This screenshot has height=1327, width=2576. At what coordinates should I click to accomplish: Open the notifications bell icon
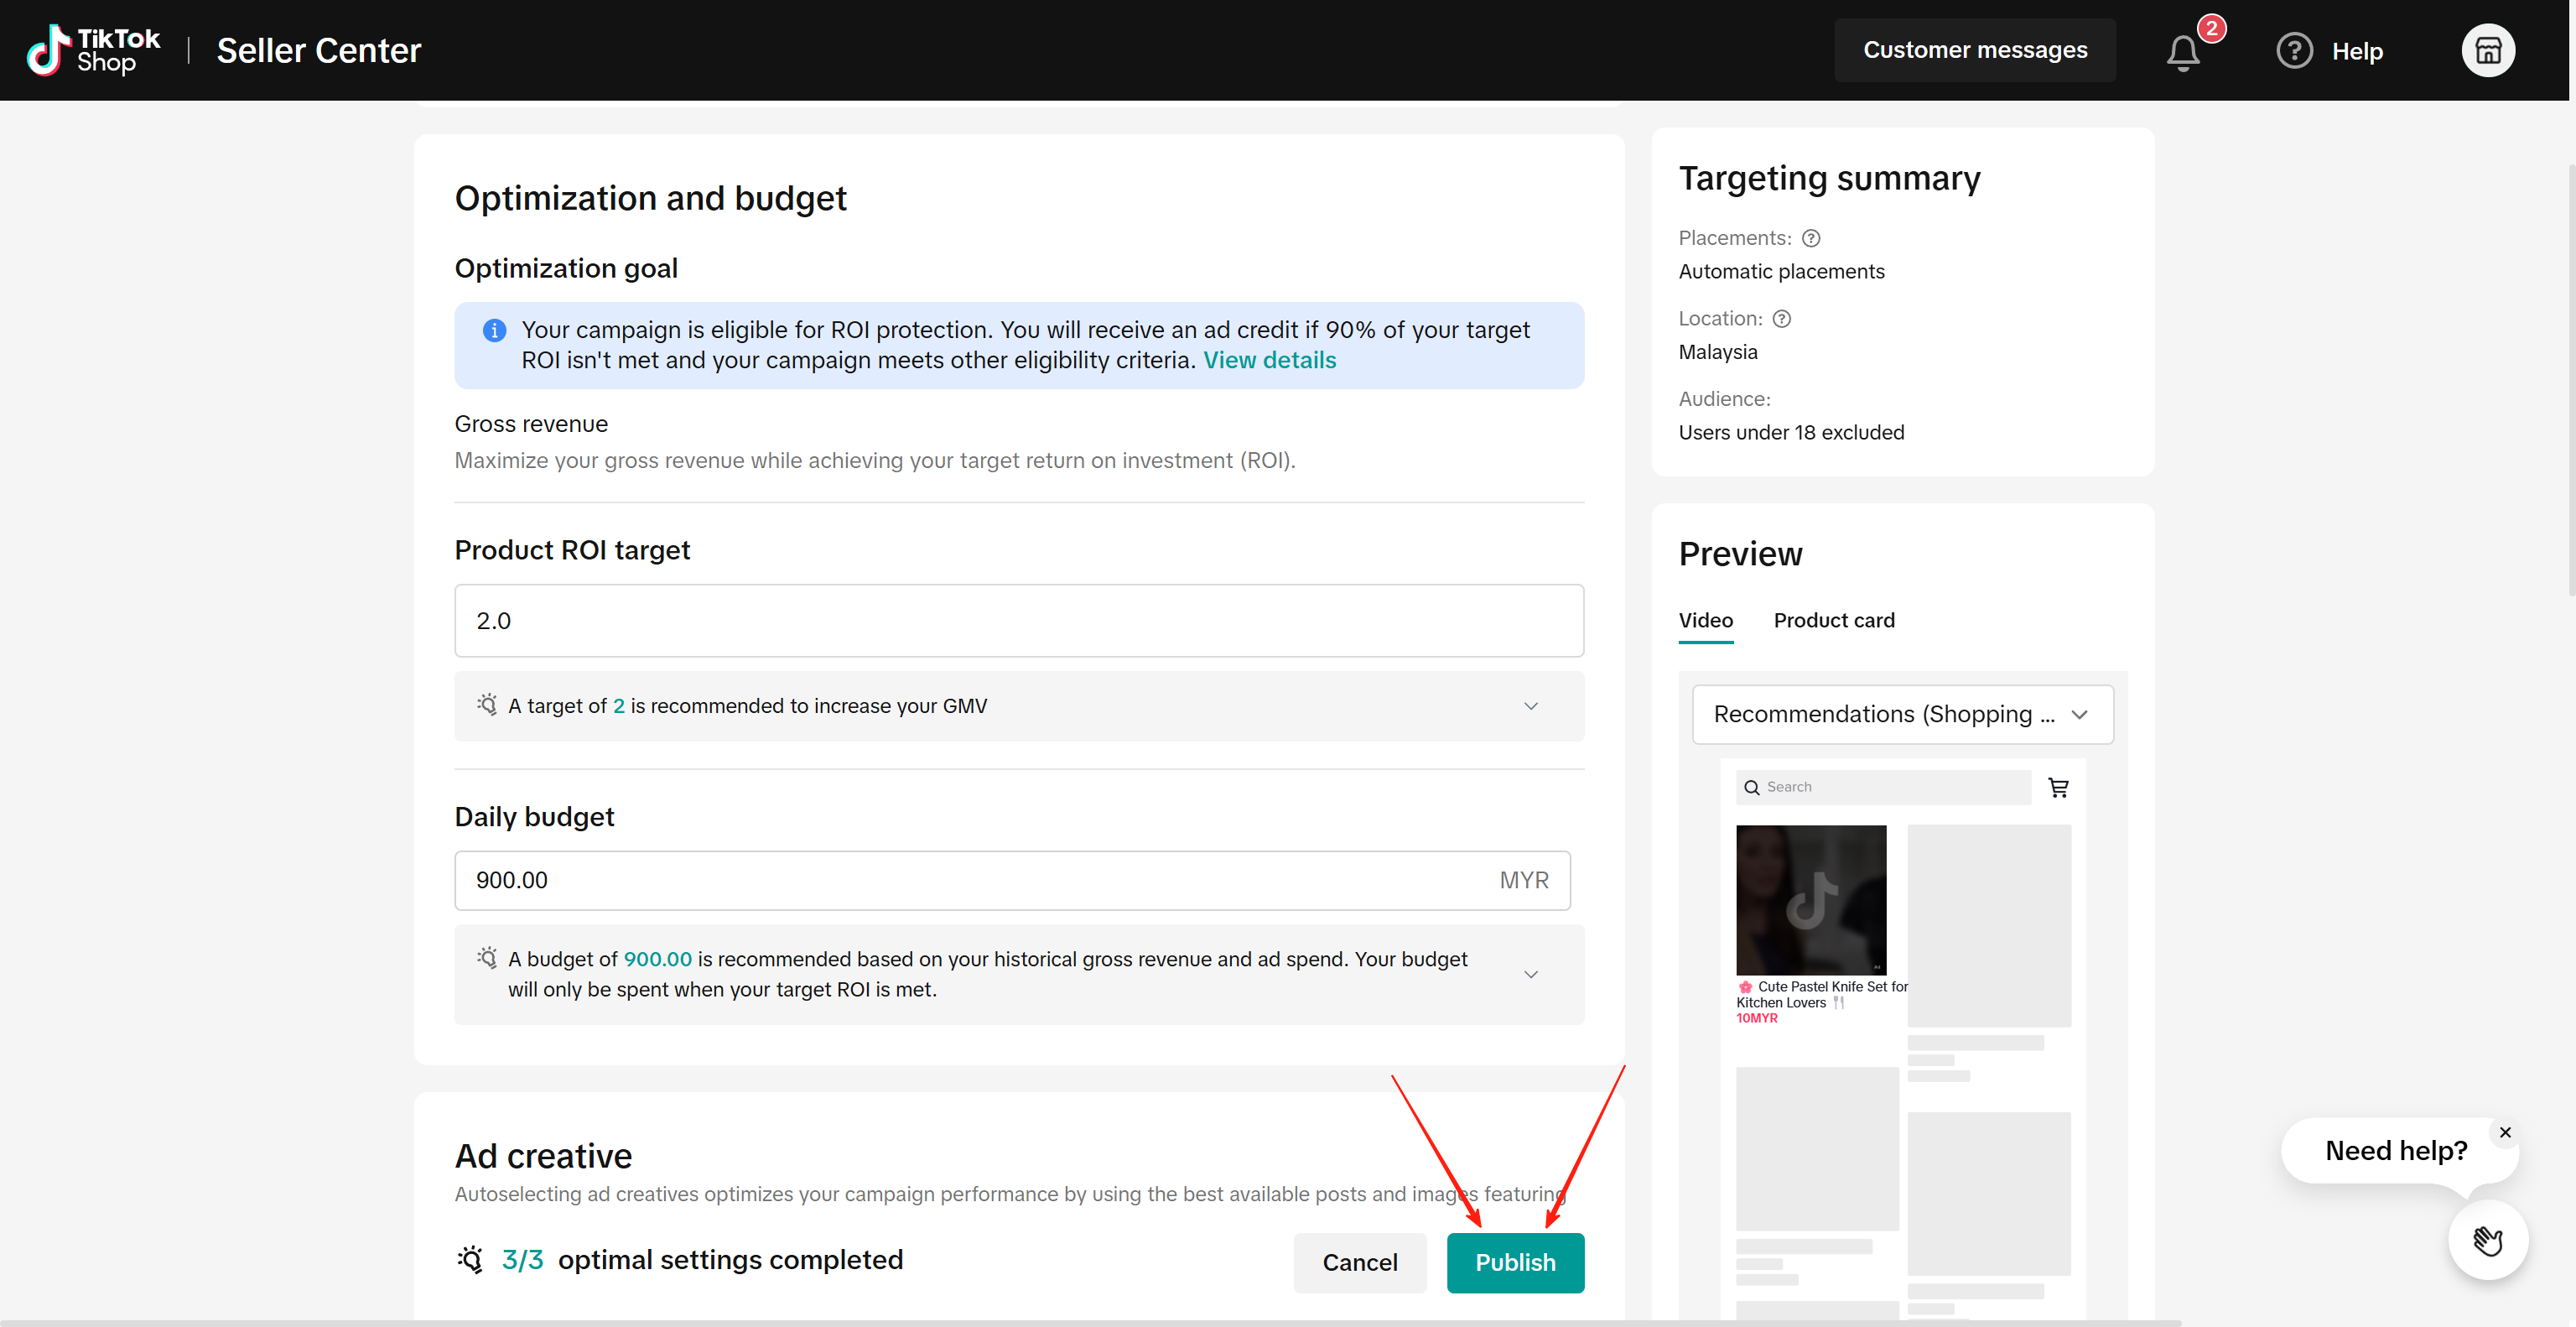click(2182, 52)
